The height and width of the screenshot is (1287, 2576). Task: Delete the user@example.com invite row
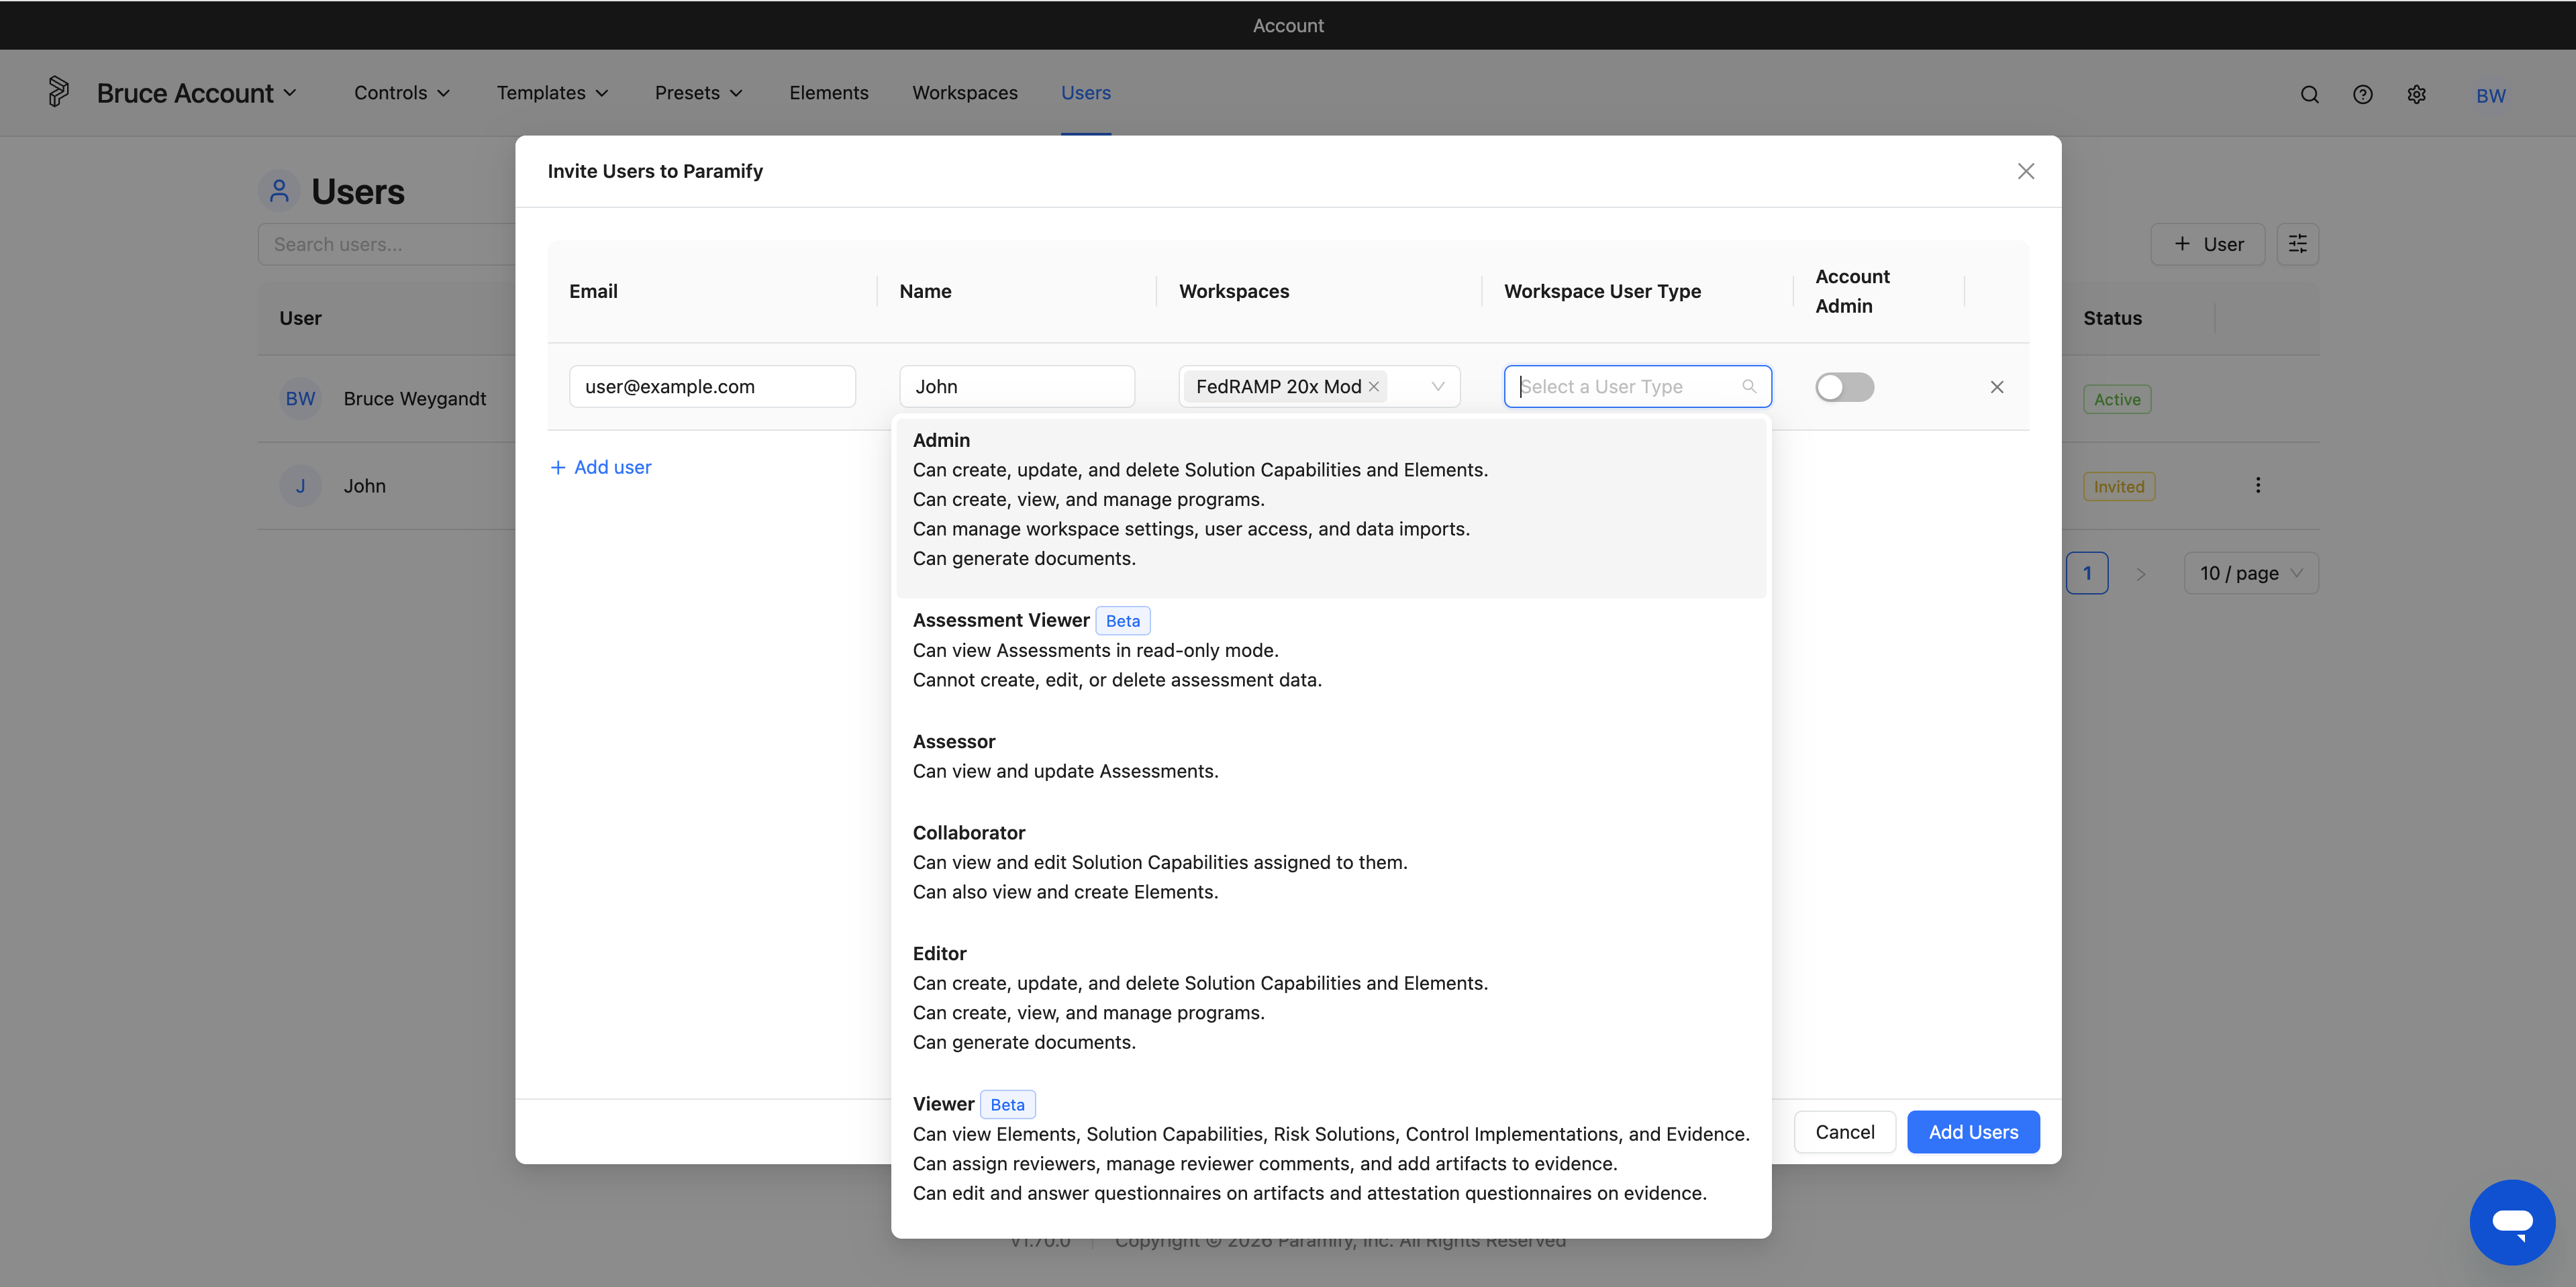(1996, 387)
